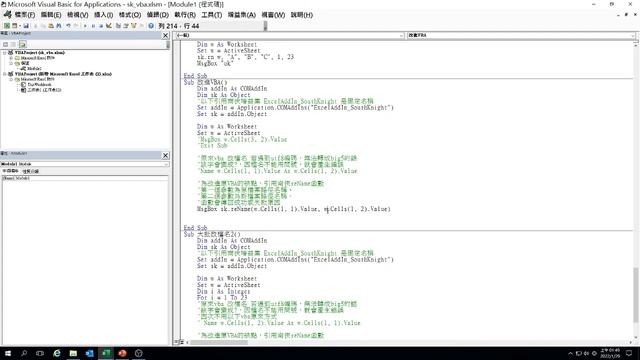This screenshot has width=640, height=360.
Task: Open the 插入(I) menu
Action: tap(103, 15)
